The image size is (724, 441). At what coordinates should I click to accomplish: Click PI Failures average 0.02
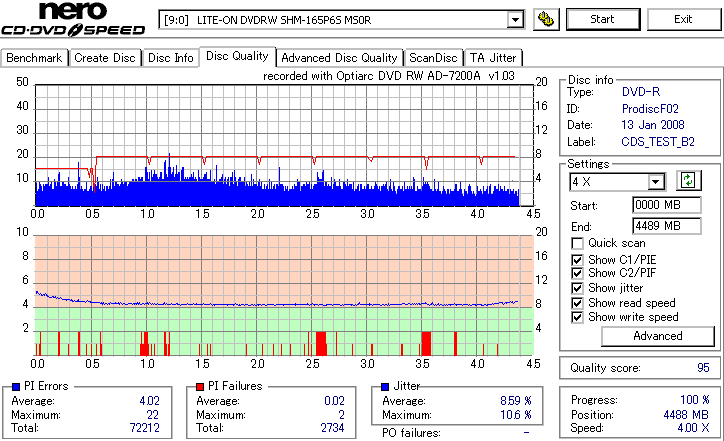334,401
